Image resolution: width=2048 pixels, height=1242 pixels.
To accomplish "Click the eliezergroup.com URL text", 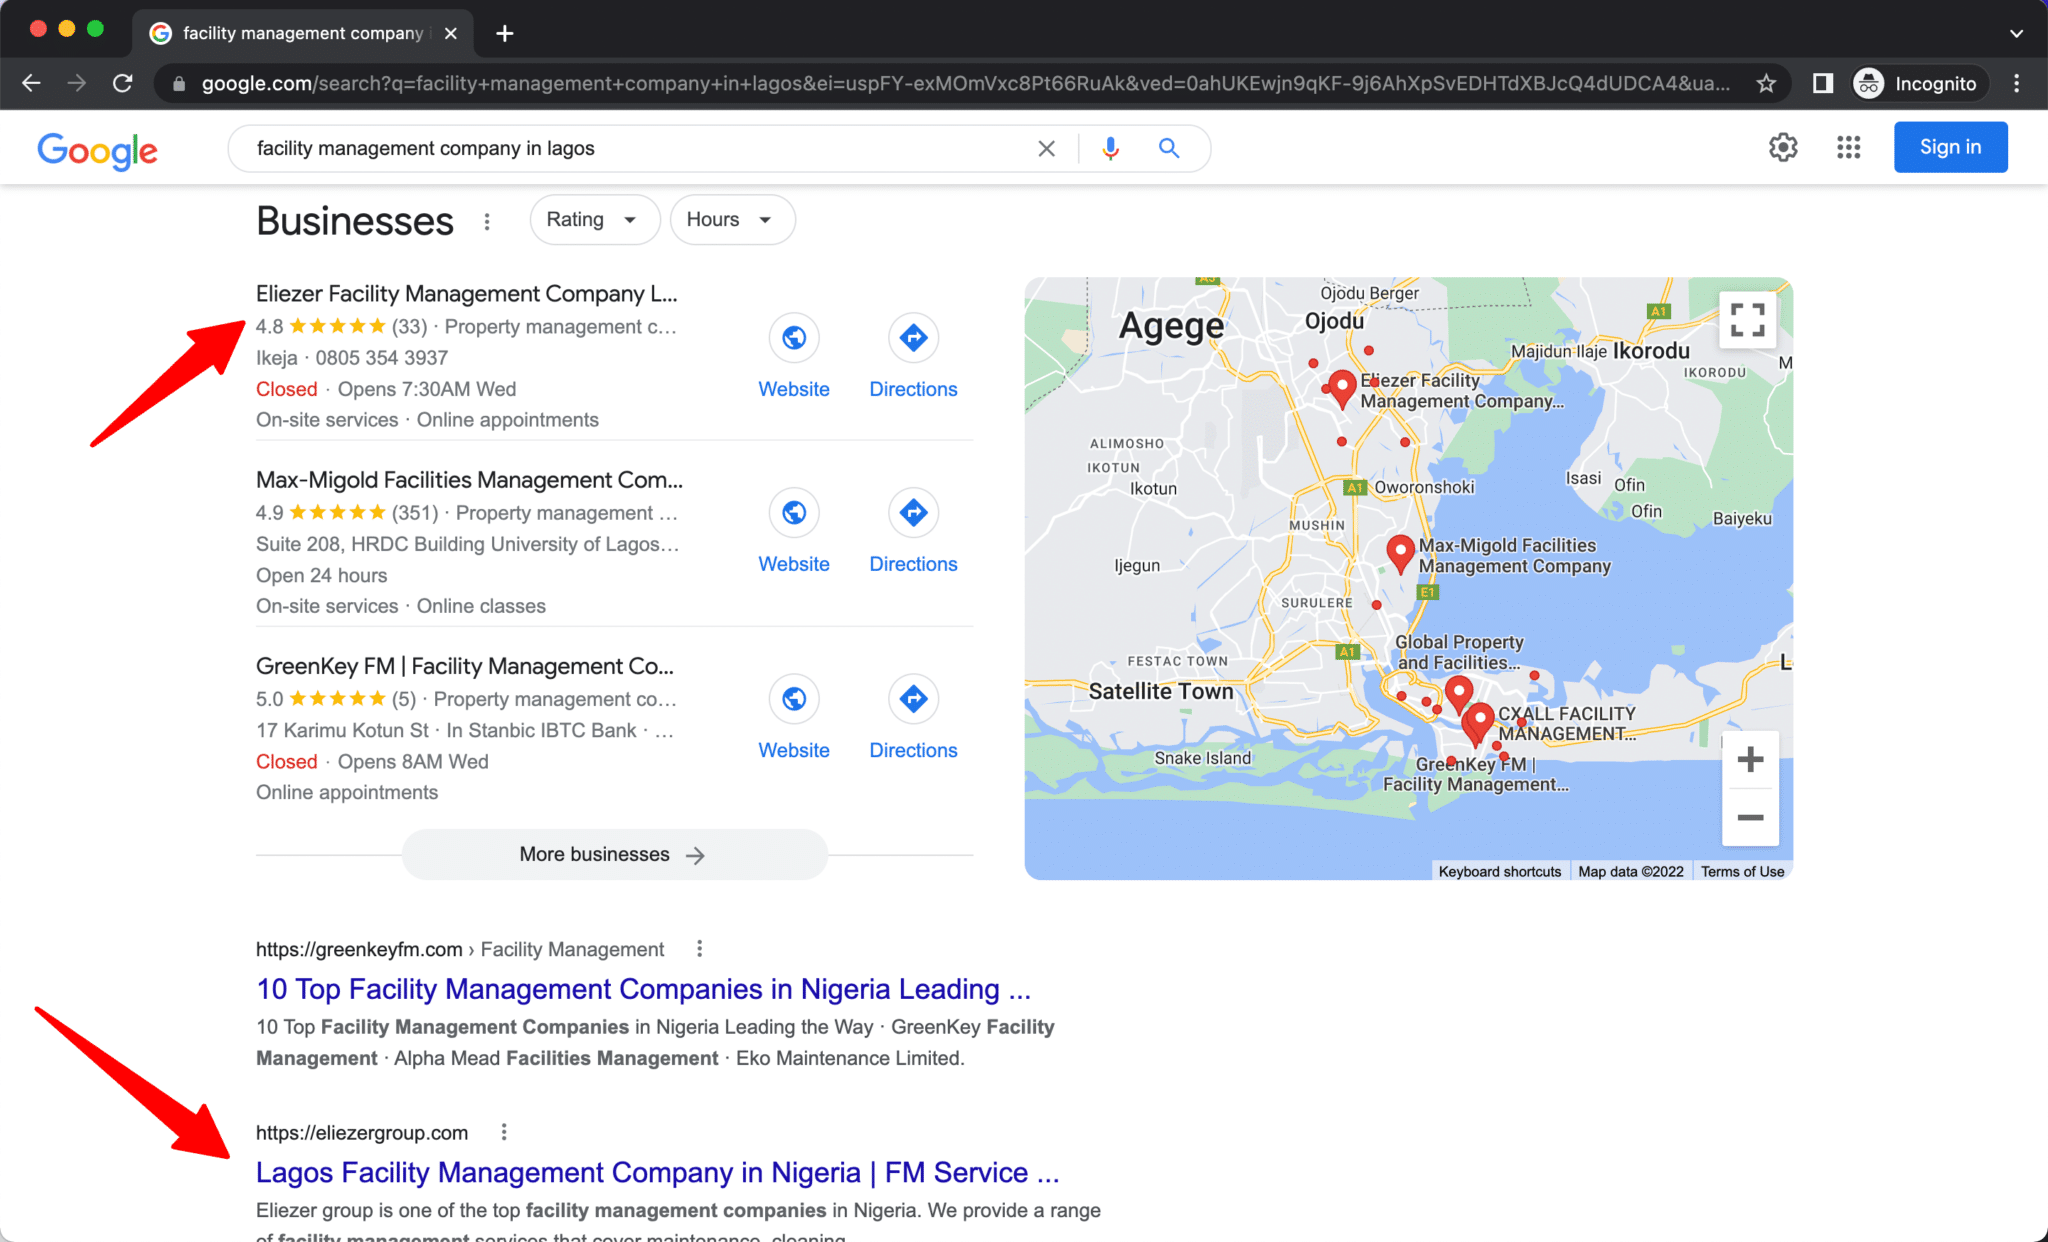I will coord(362,1132).
